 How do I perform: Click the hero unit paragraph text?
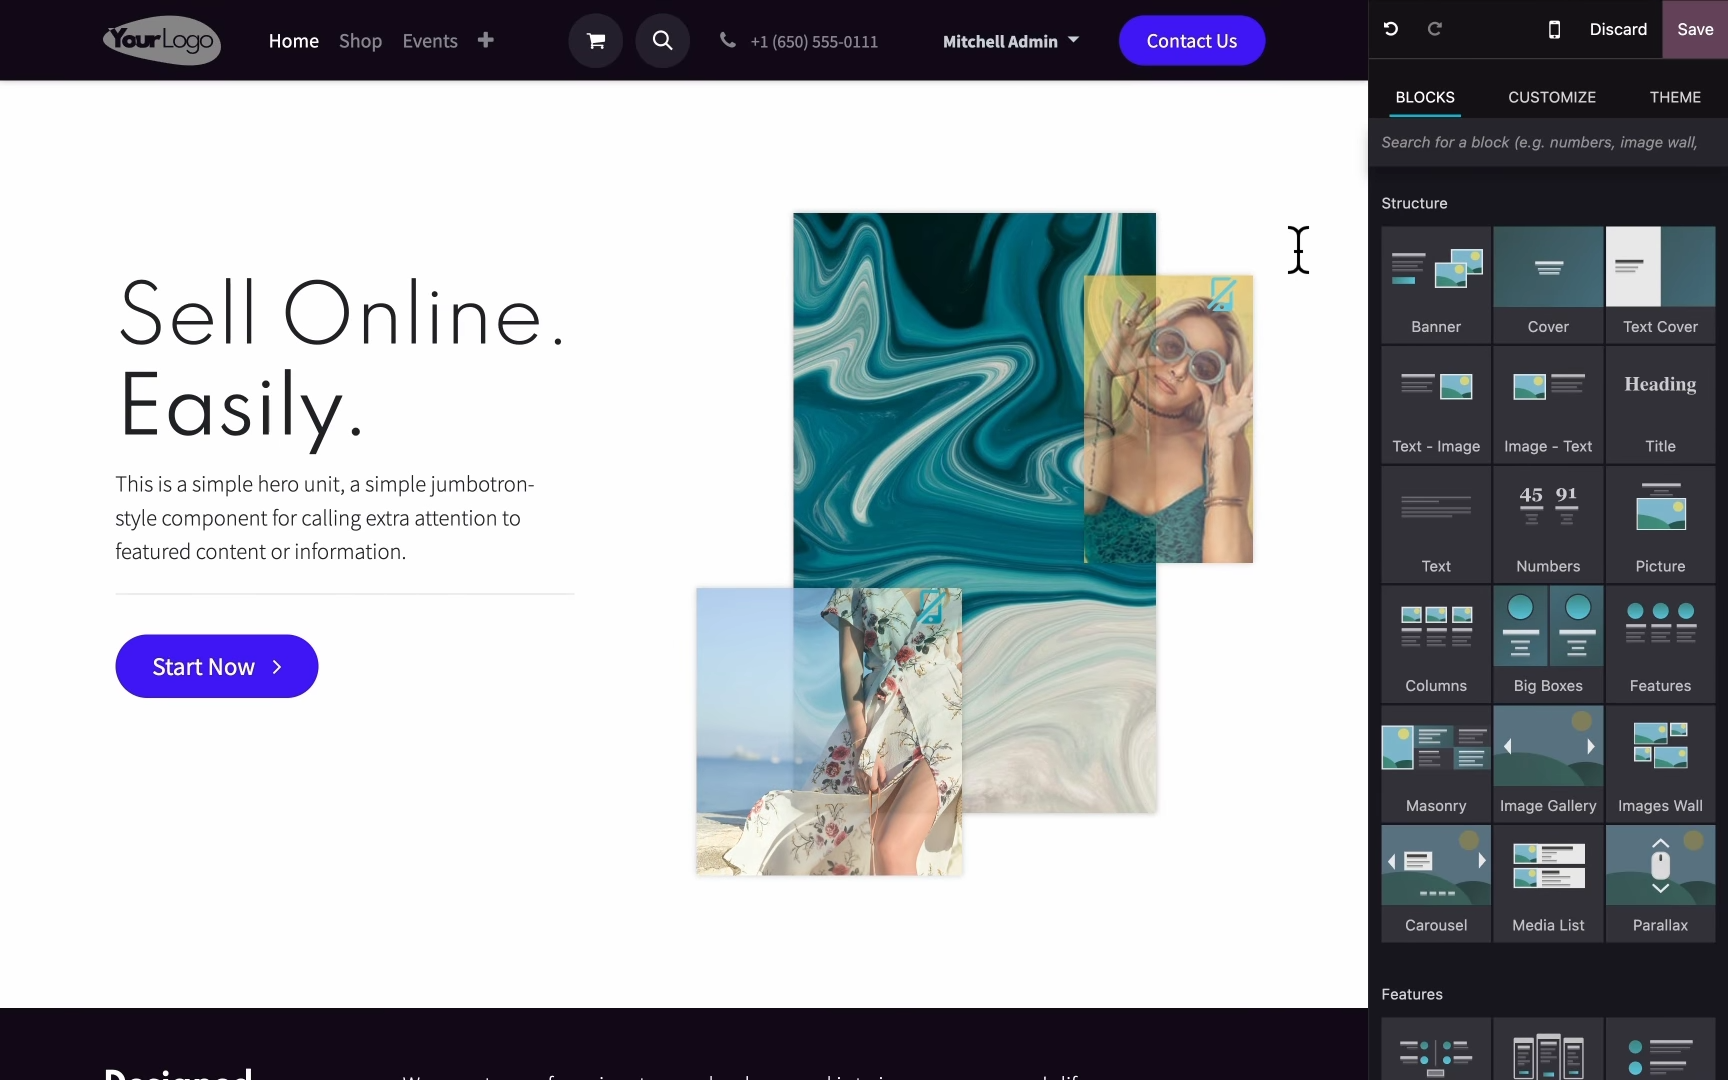coord(325,518)
